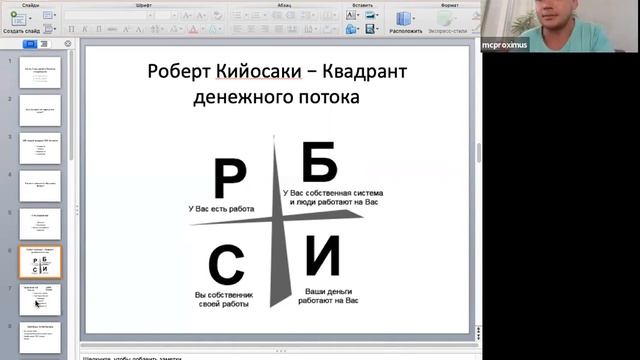Click the notes field below the slide
The width and height of the screenshot is (640, 360).
click(280, 357)
